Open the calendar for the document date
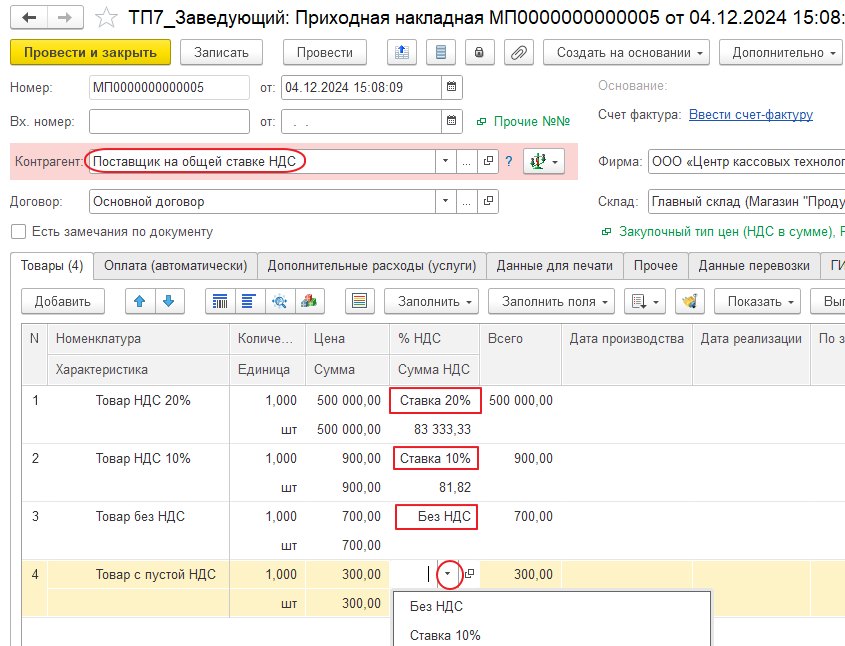This screenshot has height=646, width=845. [x=452, y=87]
